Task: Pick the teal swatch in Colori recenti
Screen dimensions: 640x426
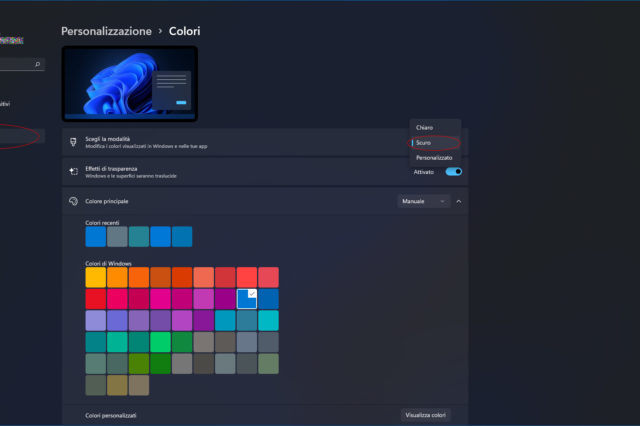Action: click(x=139, y=237)
